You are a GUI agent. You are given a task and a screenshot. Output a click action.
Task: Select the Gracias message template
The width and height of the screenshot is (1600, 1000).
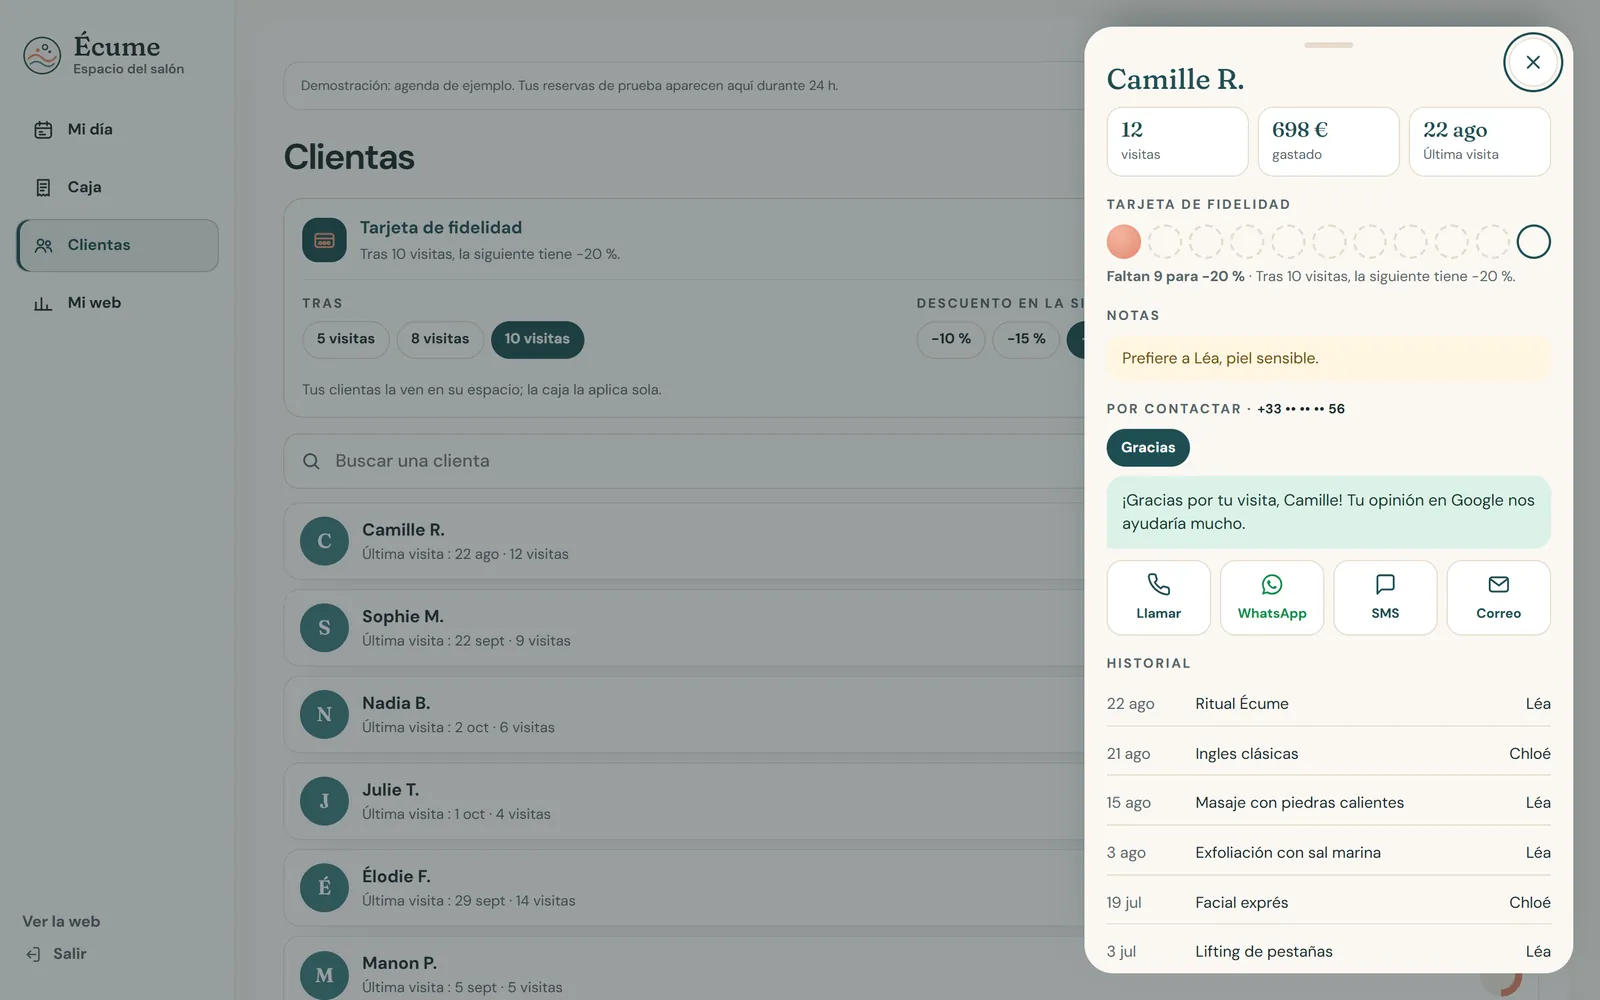pos(1148,448)
